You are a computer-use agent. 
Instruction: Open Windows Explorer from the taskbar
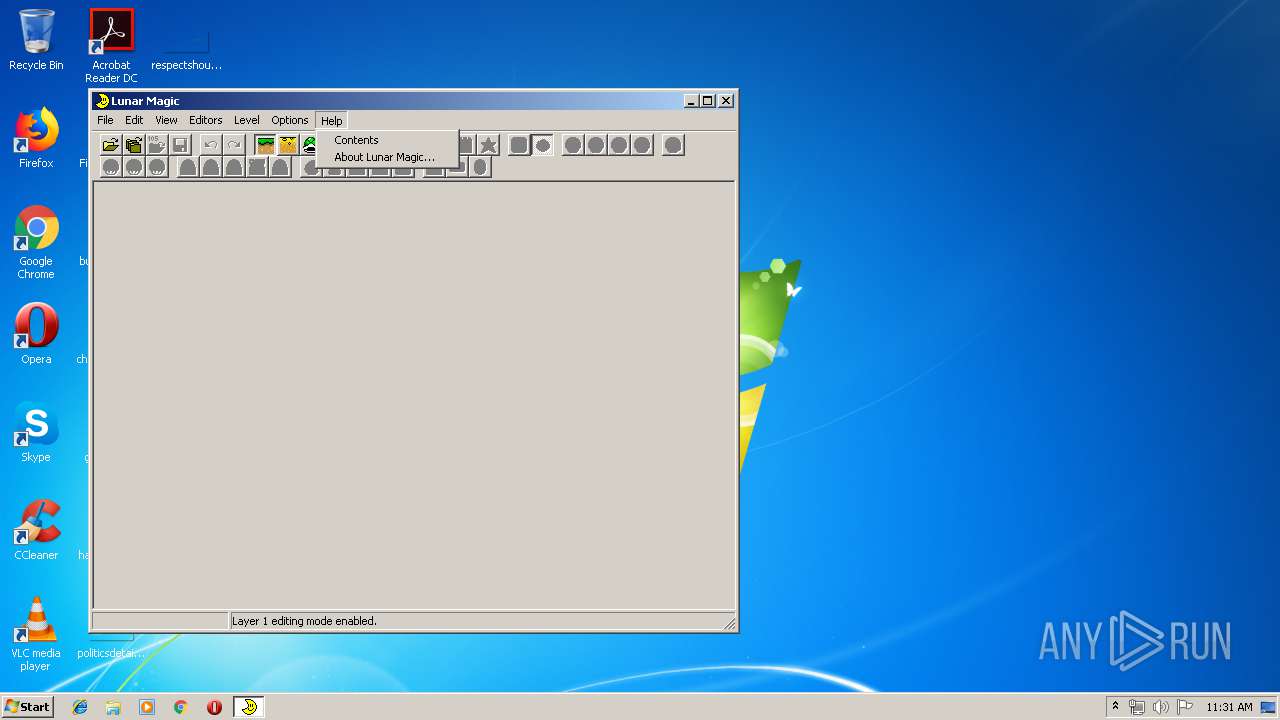(113, 707)
